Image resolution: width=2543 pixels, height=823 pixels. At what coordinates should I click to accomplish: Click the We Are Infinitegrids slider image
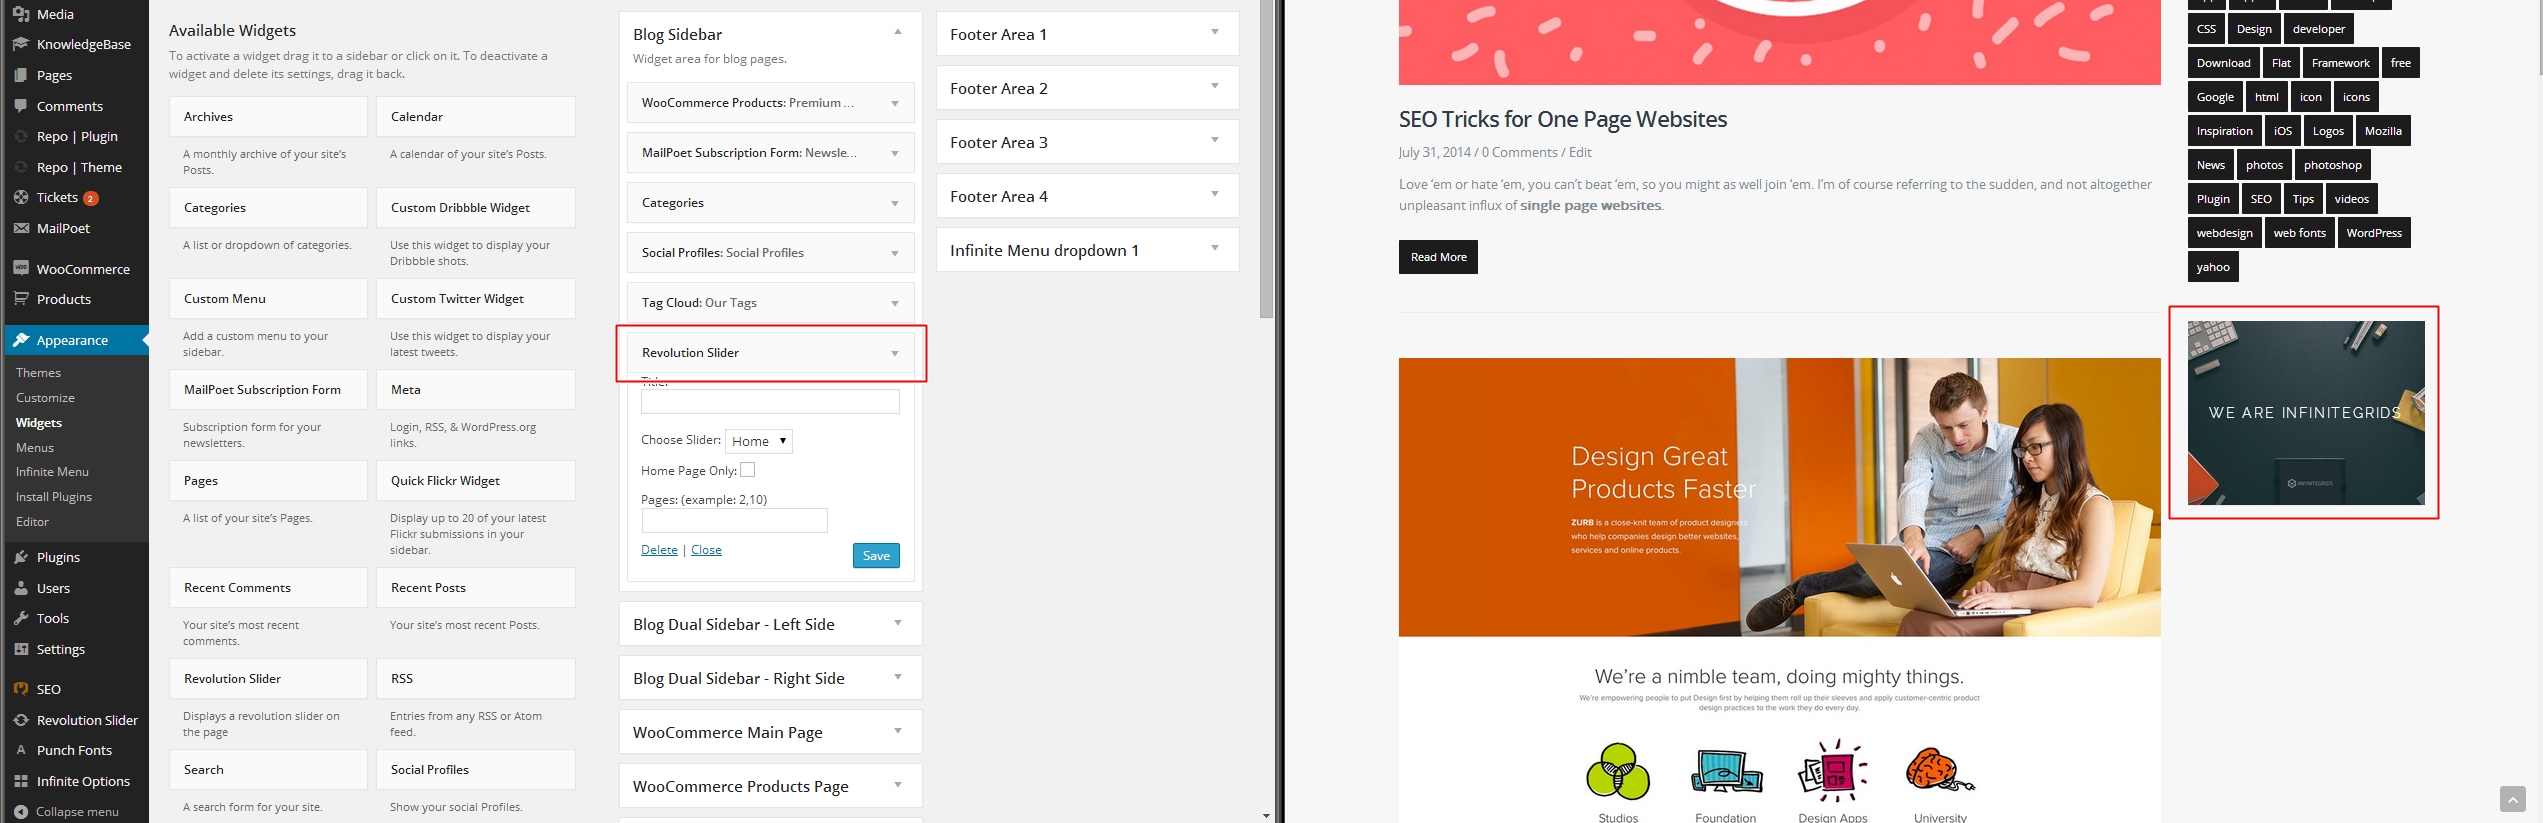click(x=2306, y=412)
